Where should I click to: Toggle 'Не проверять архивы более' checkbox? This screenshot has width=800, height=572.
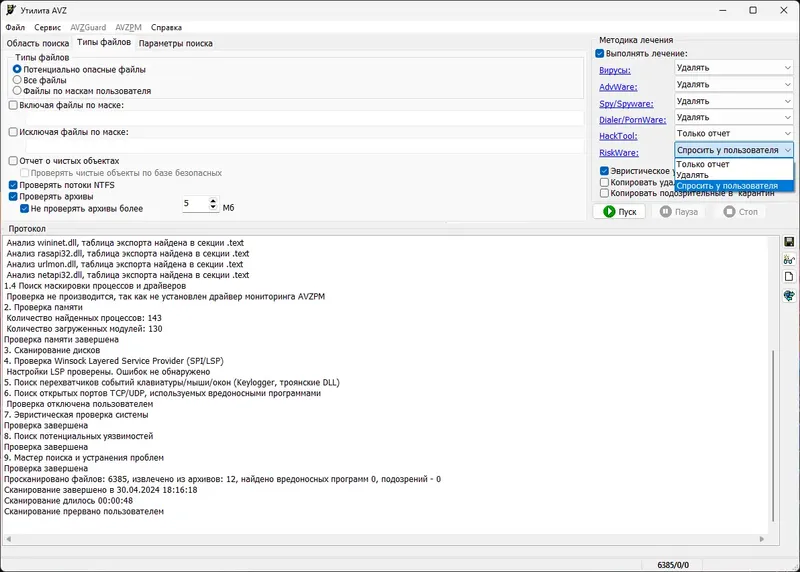24,208
